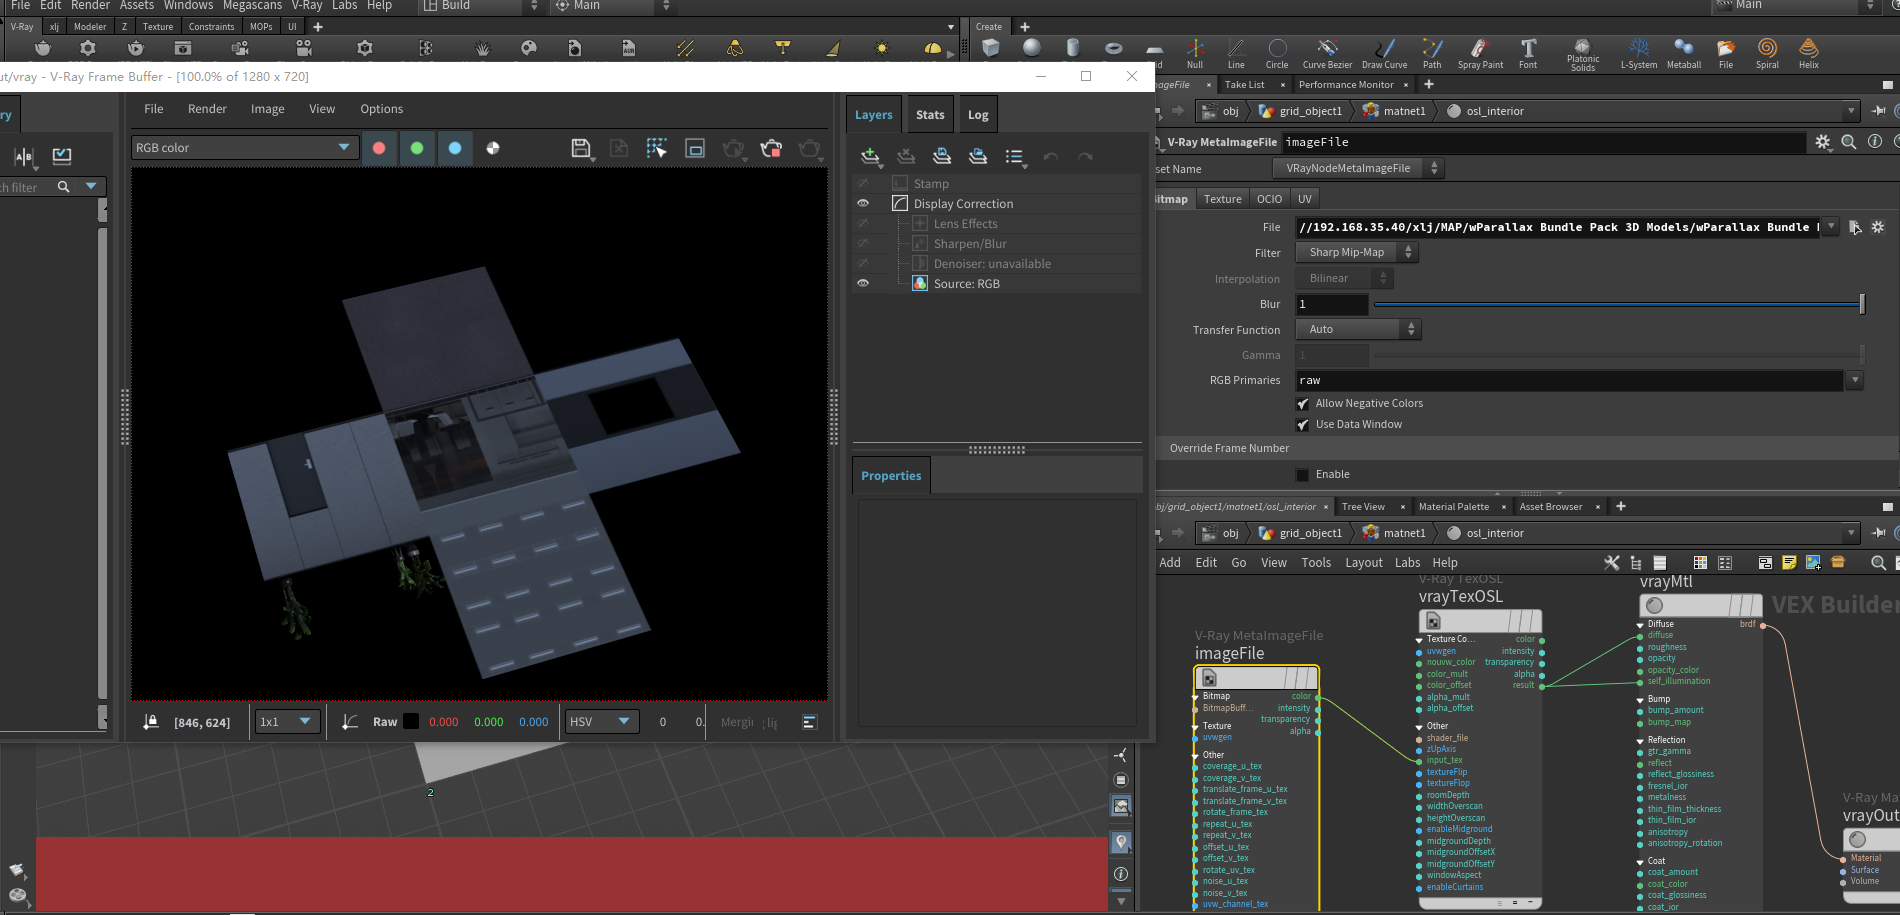This screenshot has width=1900, height=915.
Task: Click the Blur value input field
Action: (1332, 304)
